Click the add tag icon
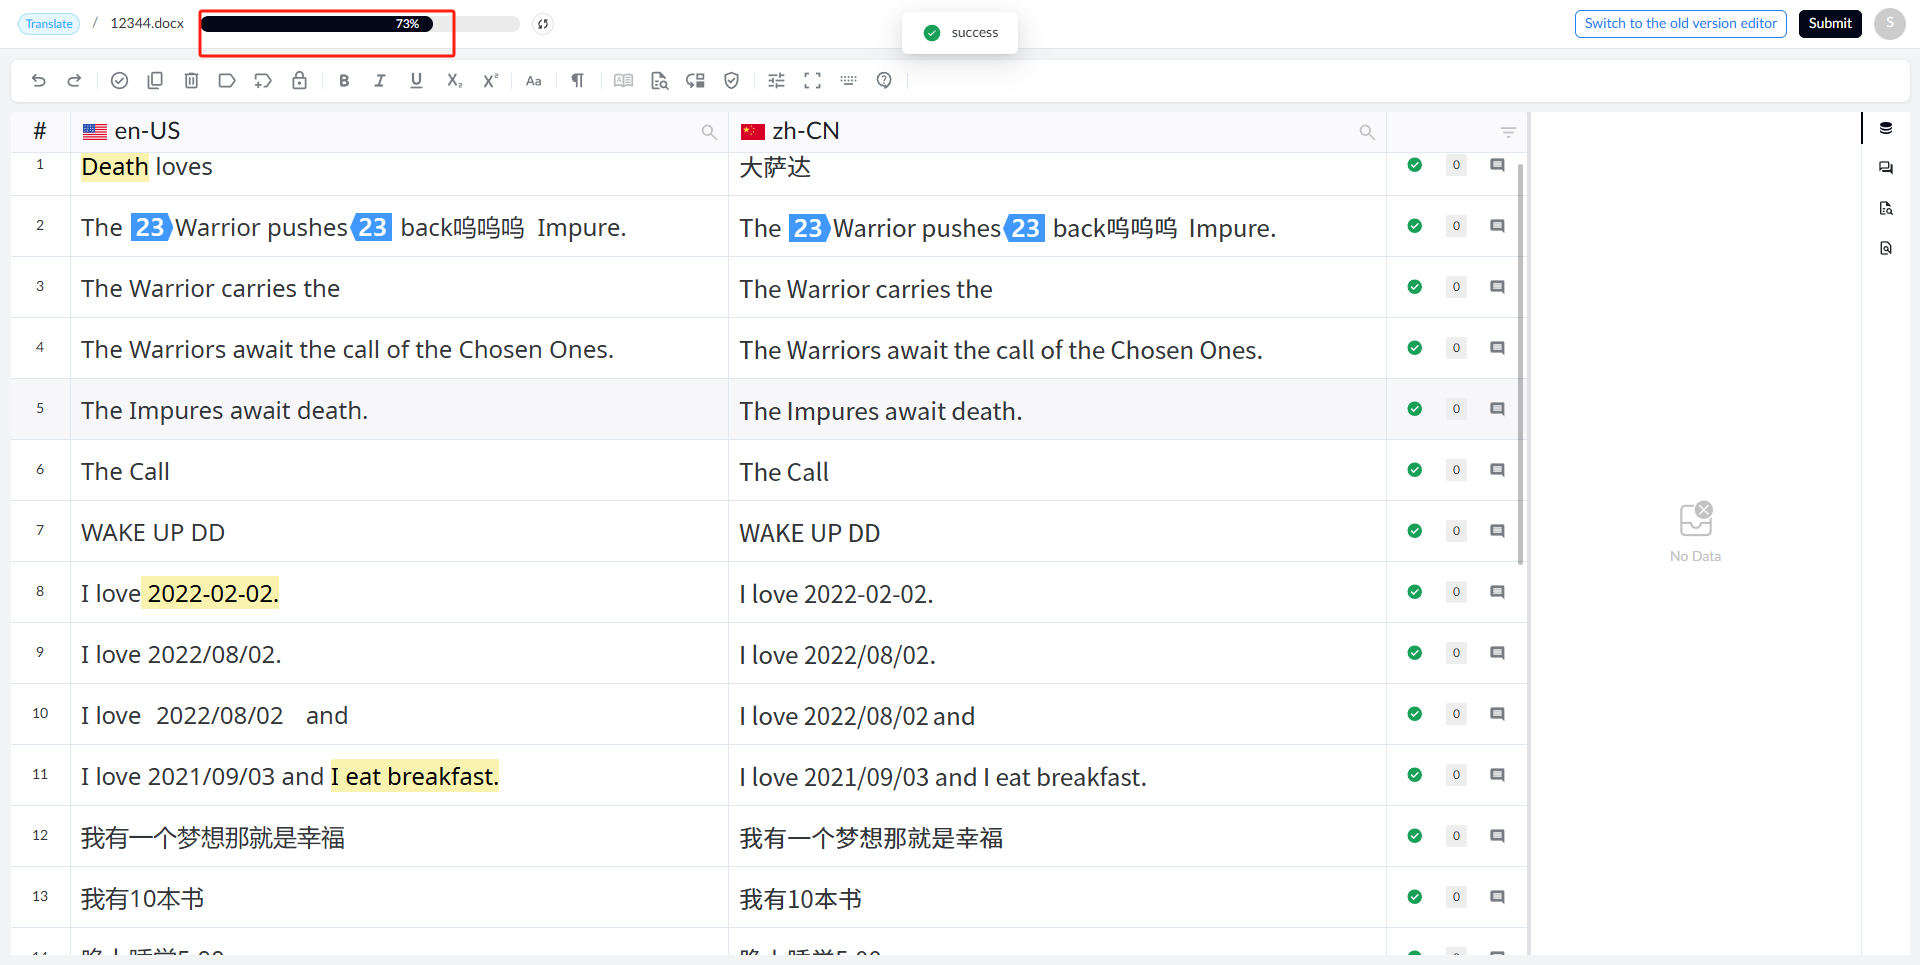 [263, 81]
